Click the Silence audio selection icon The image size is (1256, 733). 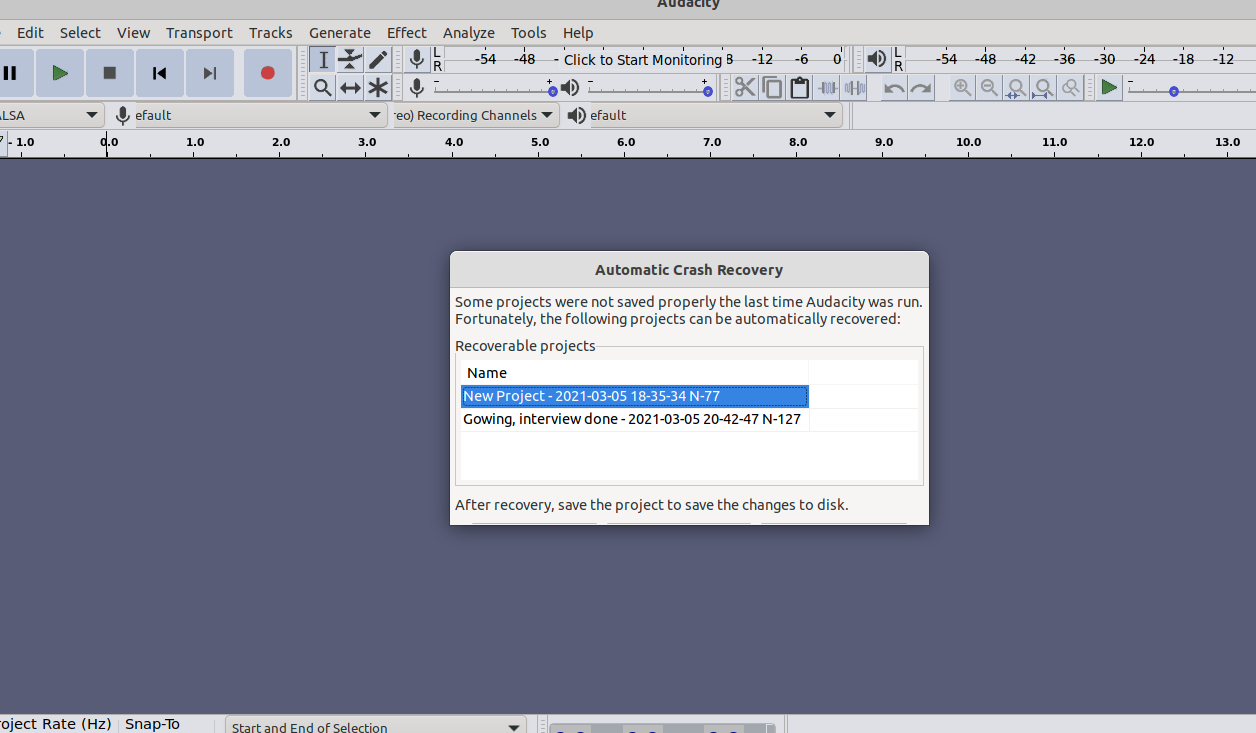click(x=854, y=88)
